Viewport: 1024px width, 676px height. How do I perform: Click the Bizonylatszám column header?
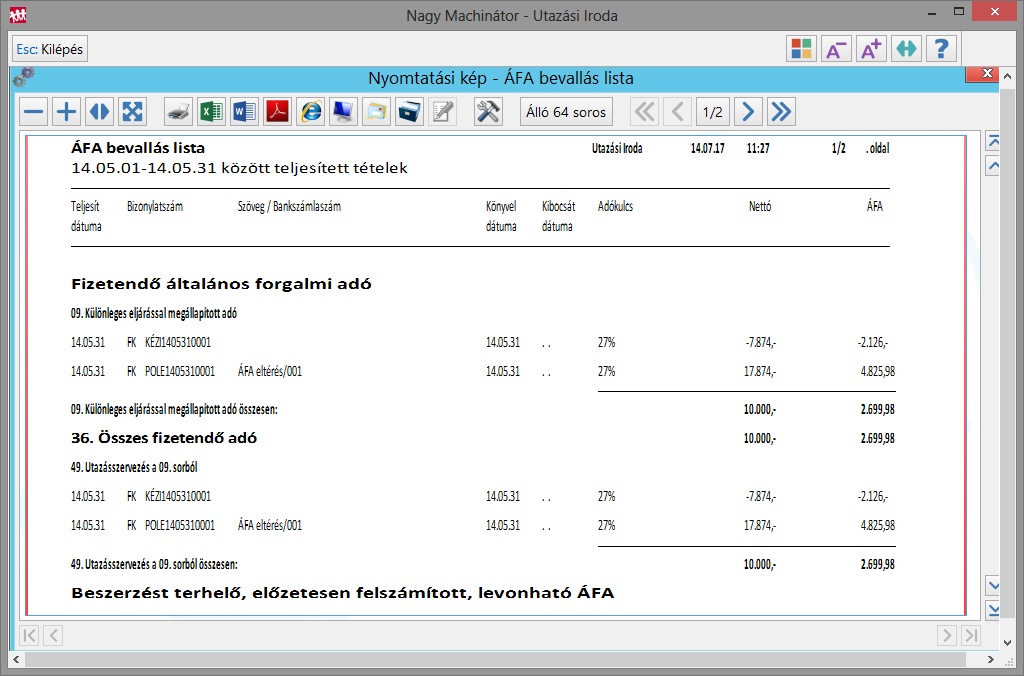click(155, 206)
